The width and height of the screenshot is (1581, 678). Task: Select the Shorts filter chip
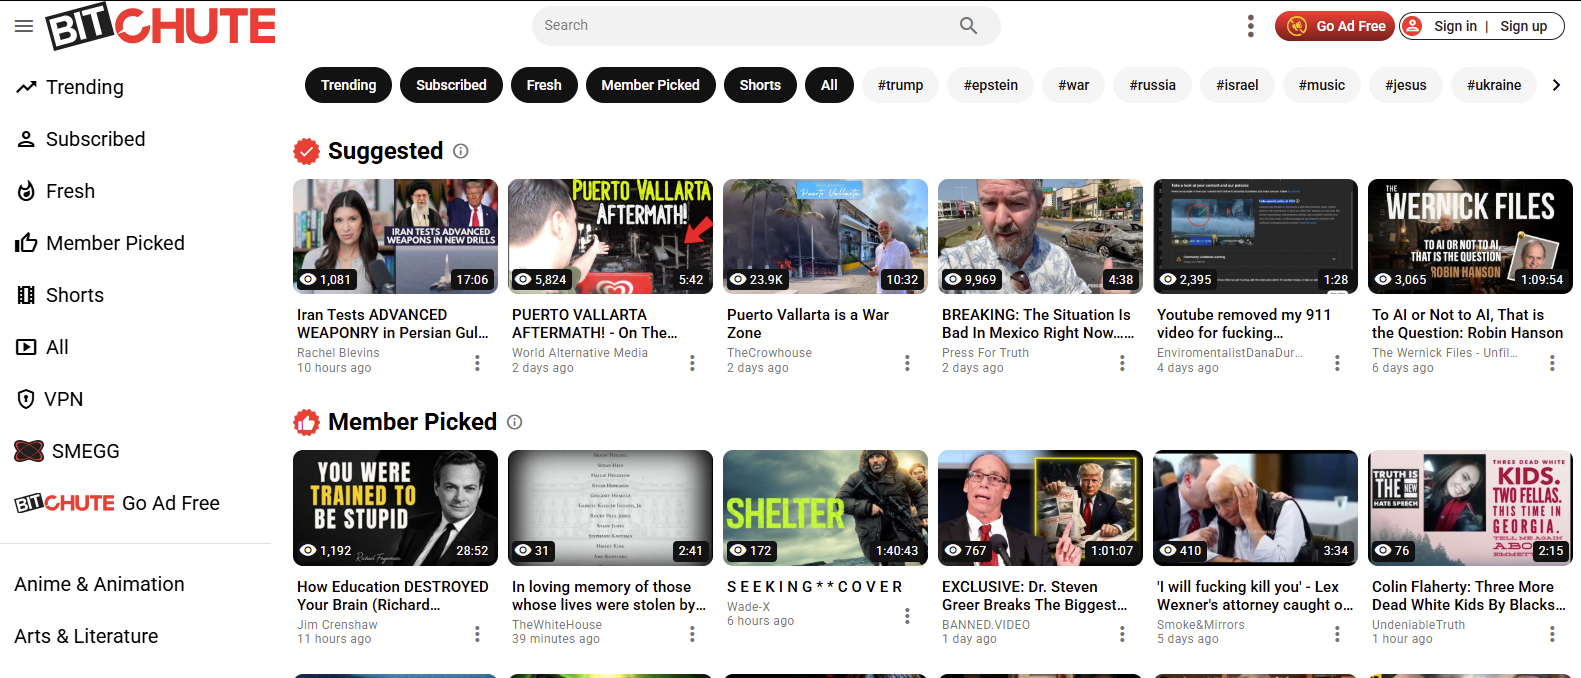click(760, 85)
